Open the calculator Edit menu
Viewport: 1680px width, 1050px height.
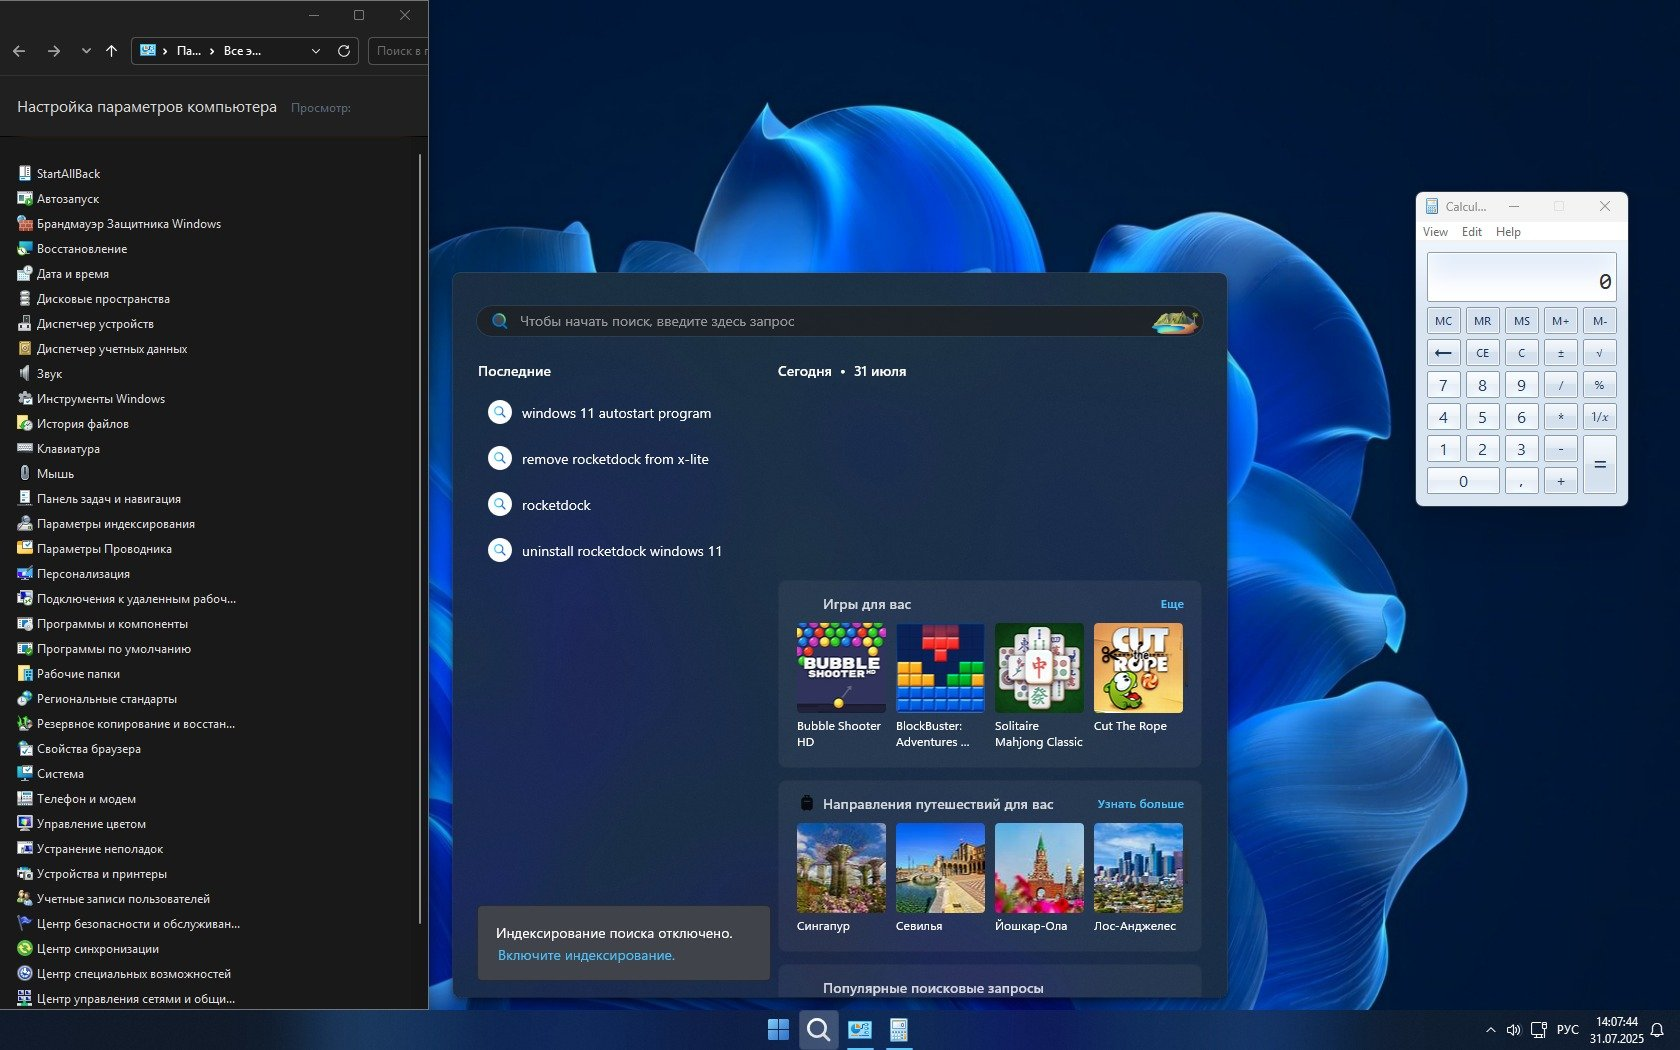click(1471, 232)
